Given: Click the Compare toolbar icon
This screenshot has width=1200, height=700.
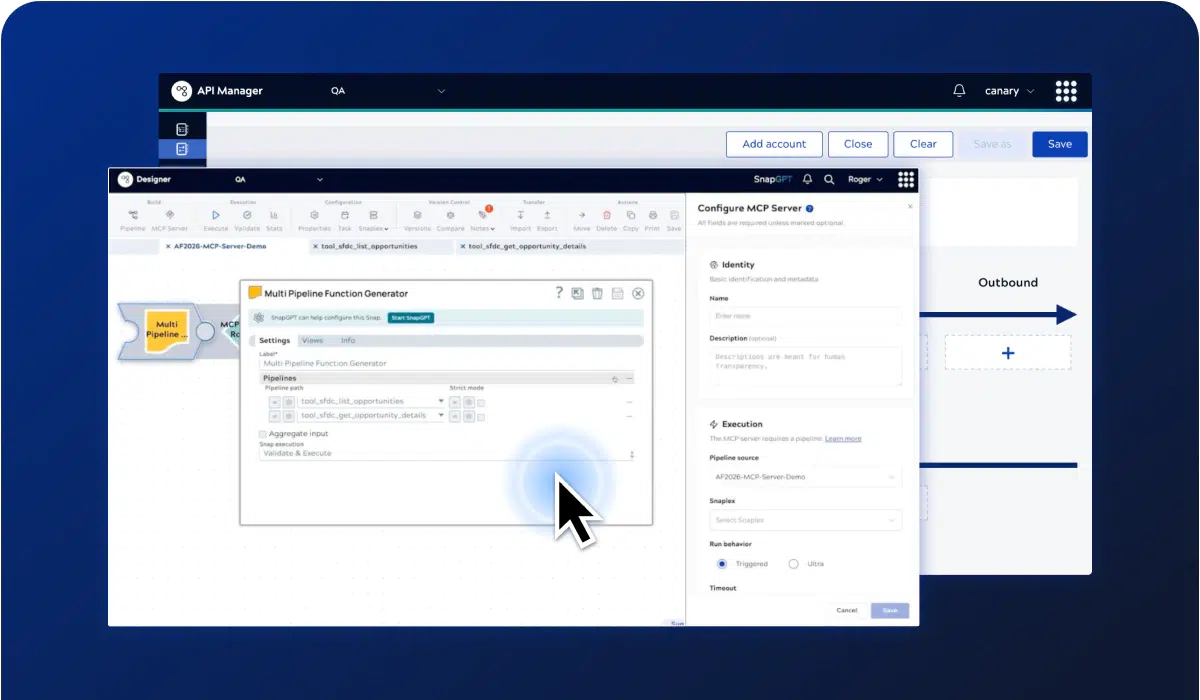Looking at the screenshot, I should pyautogui.click(x=450, y=215).
